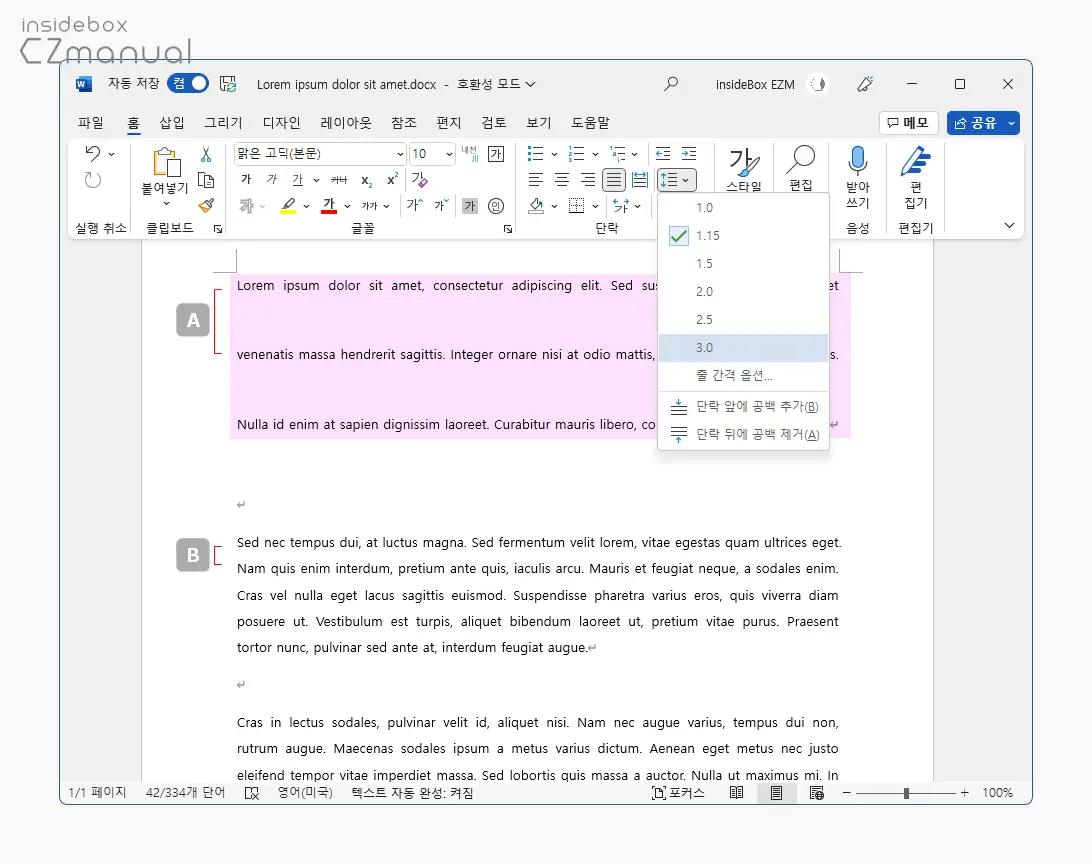Click the 메모 comments button

coord(908,123)
